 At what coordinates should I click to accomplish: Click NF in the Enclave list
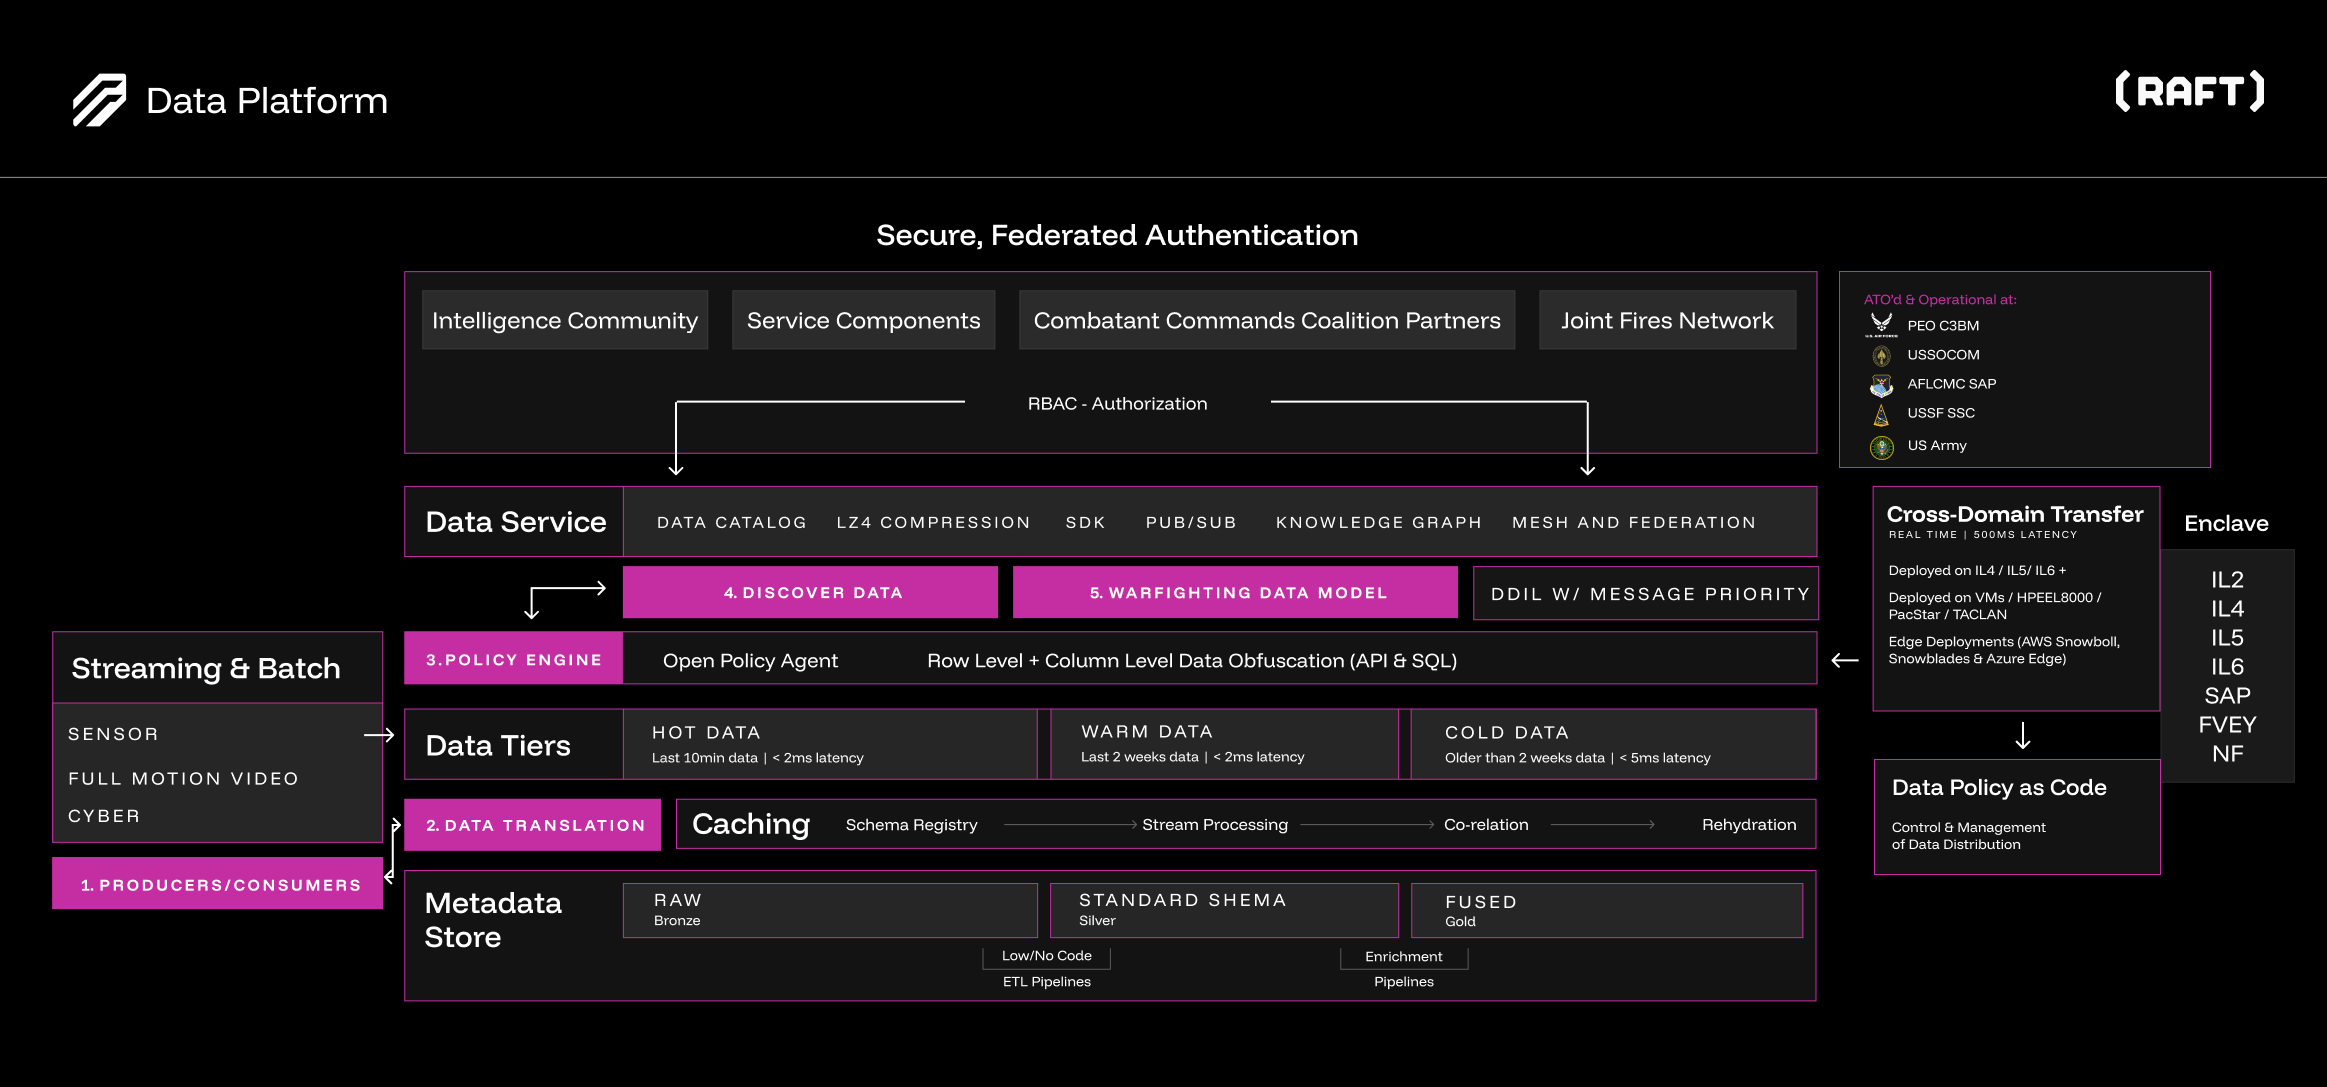pos(2227,754)
